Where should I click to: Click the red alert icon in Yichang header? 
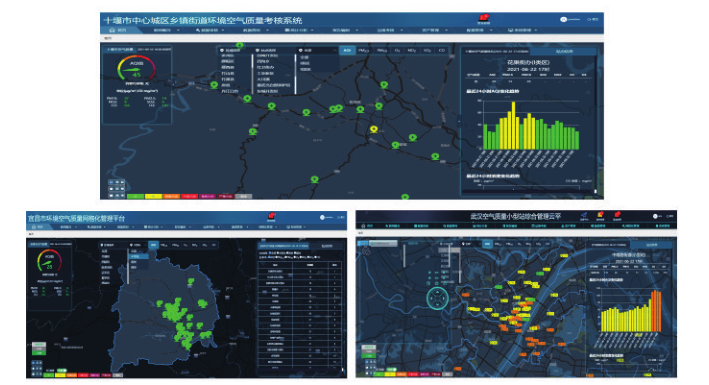(x=271, y=216)
